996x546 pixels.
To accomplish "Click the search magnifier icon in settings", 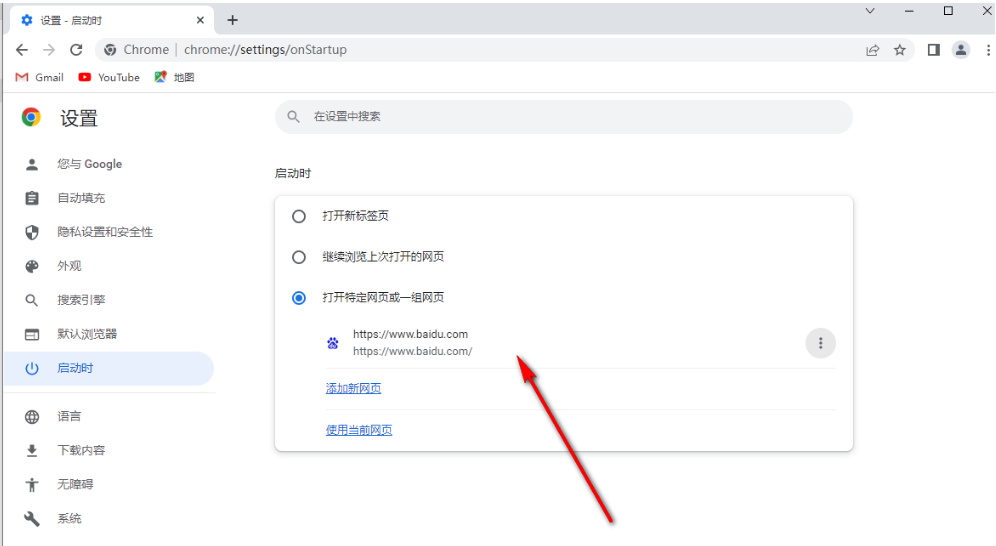I will click(x=293, y=117).
